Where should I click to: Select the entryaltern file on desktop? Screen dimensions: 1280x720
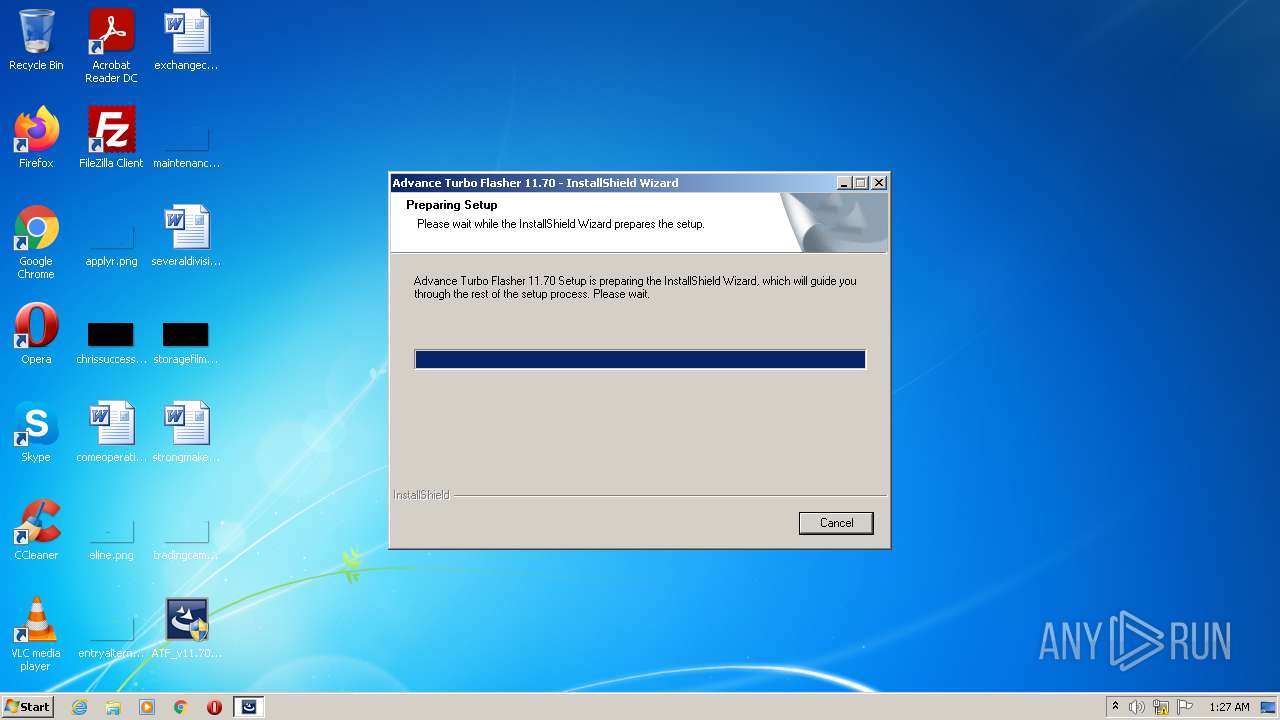pyautogui.click(x=111, y=638)
